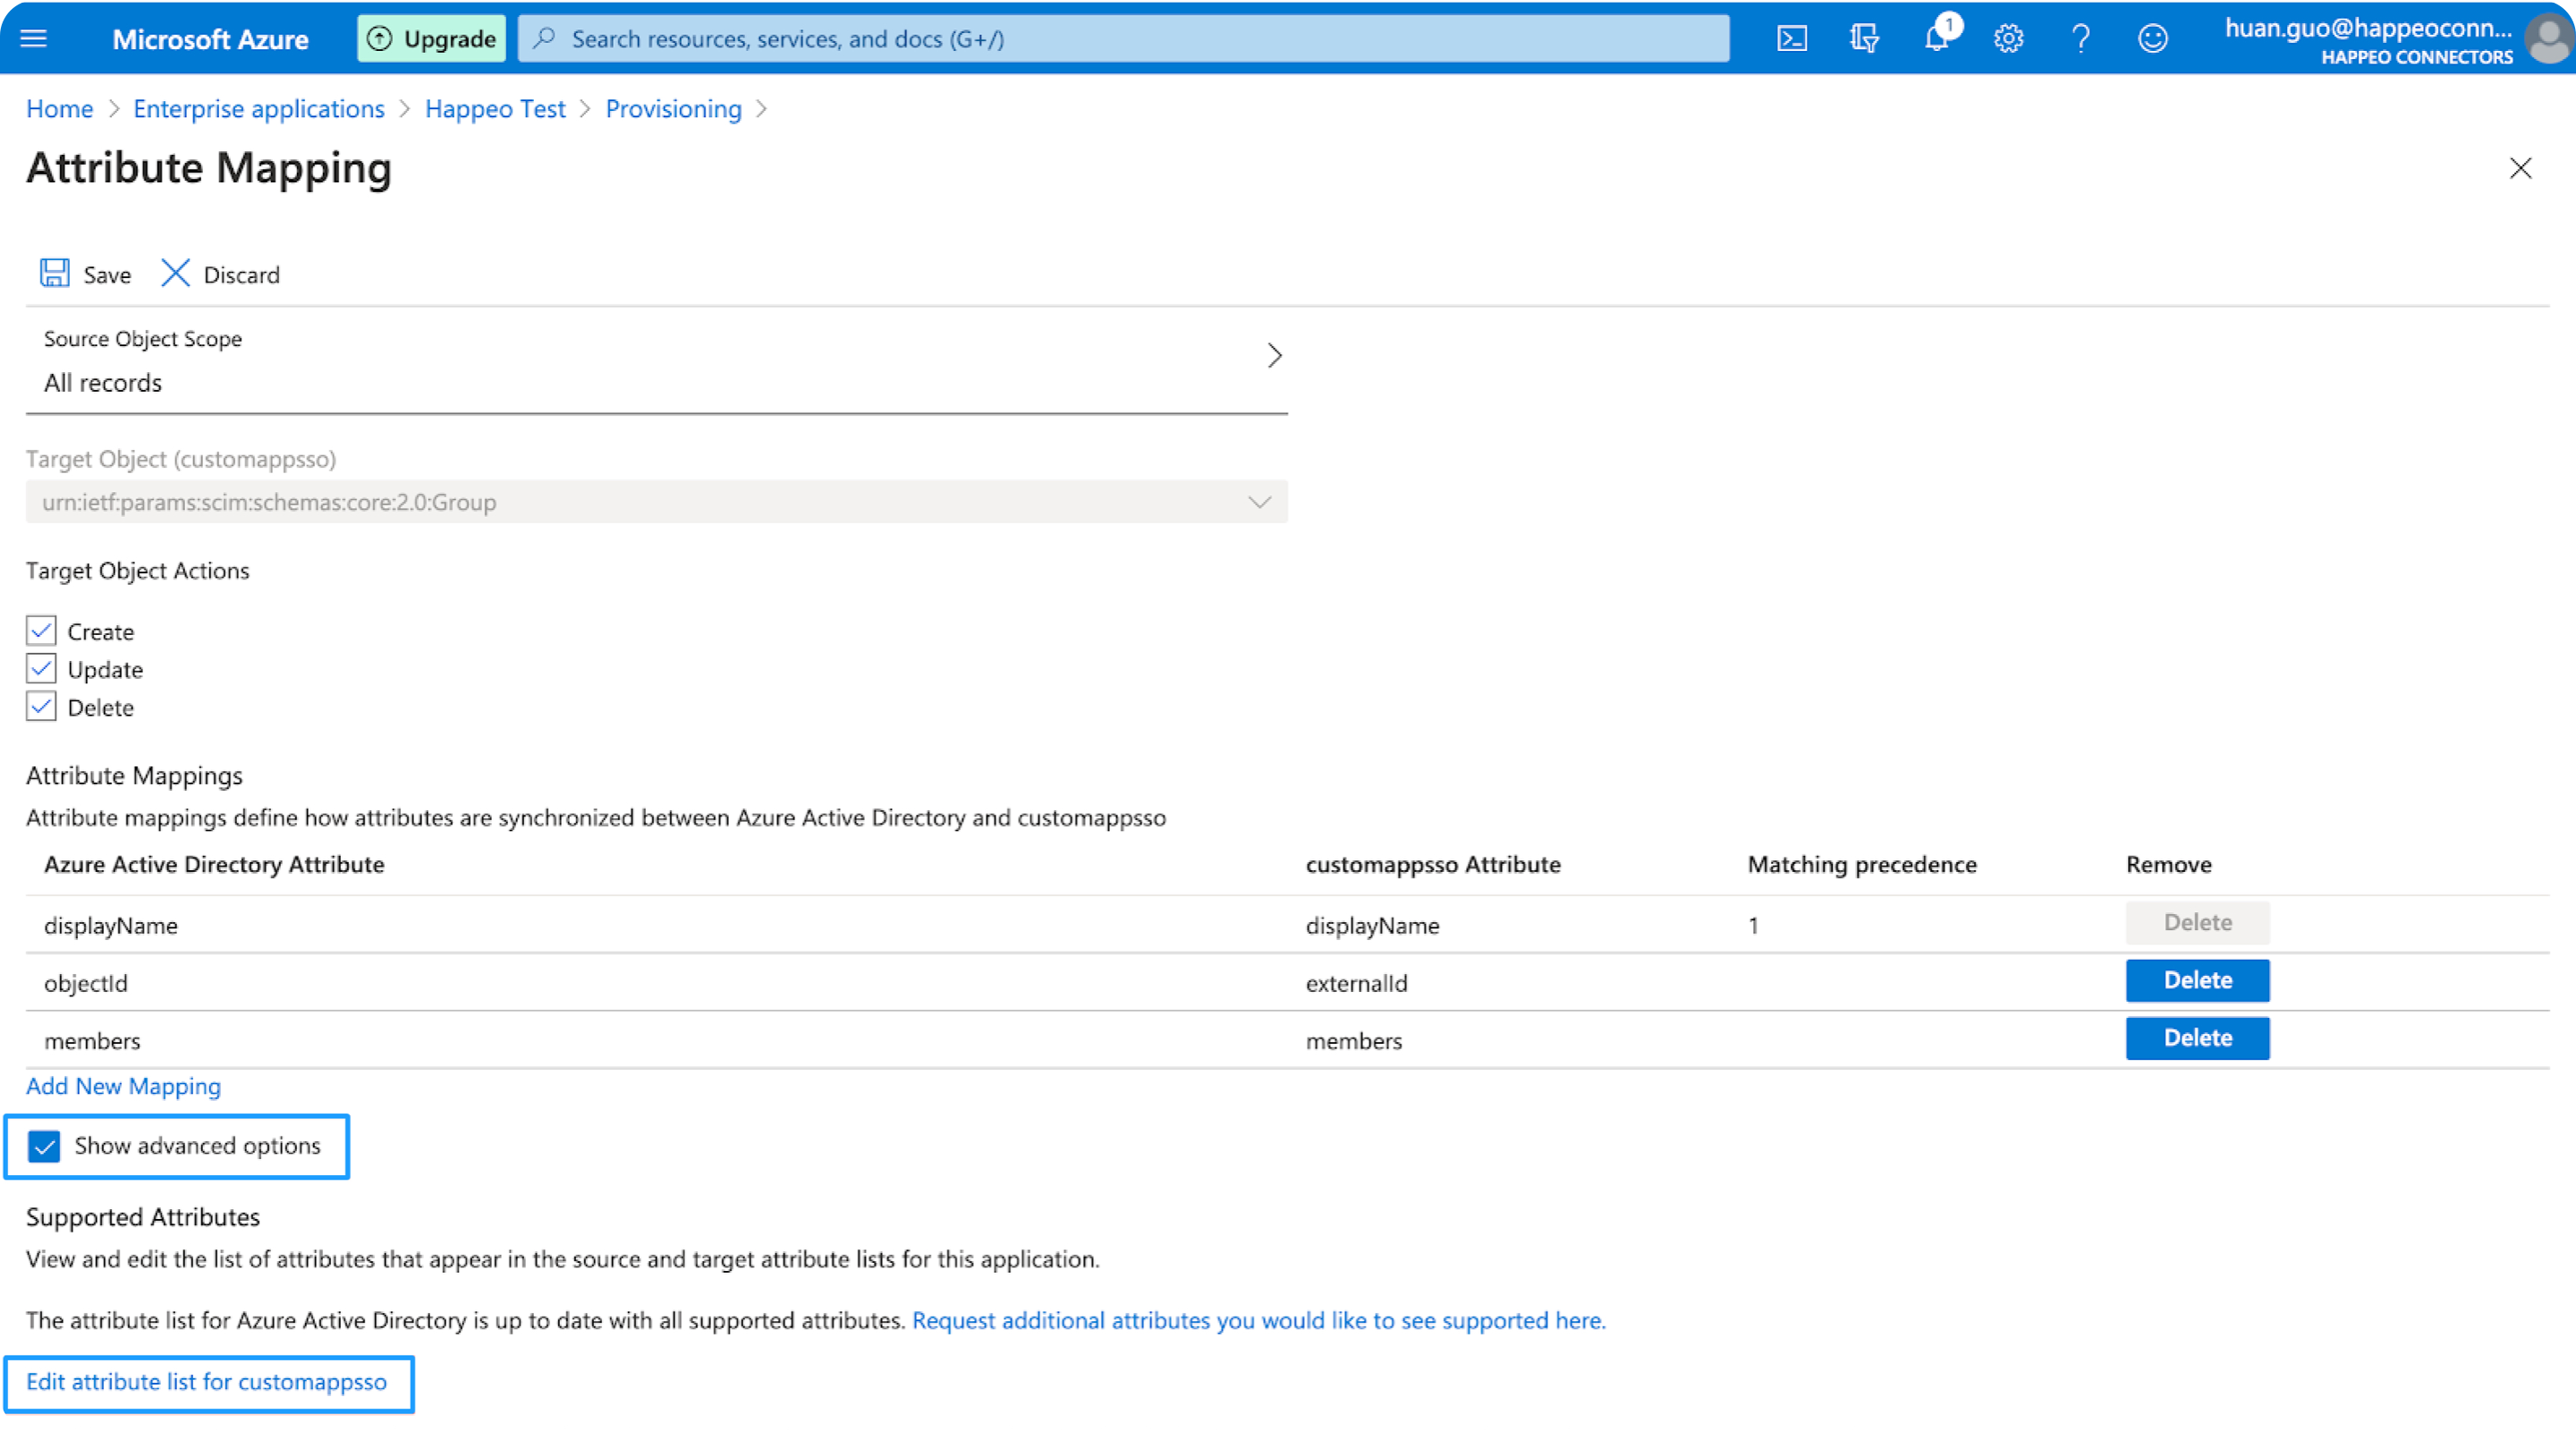
Task: Toggle the Create checkbox
Action: pyautogui.click(x=41, y=631)
